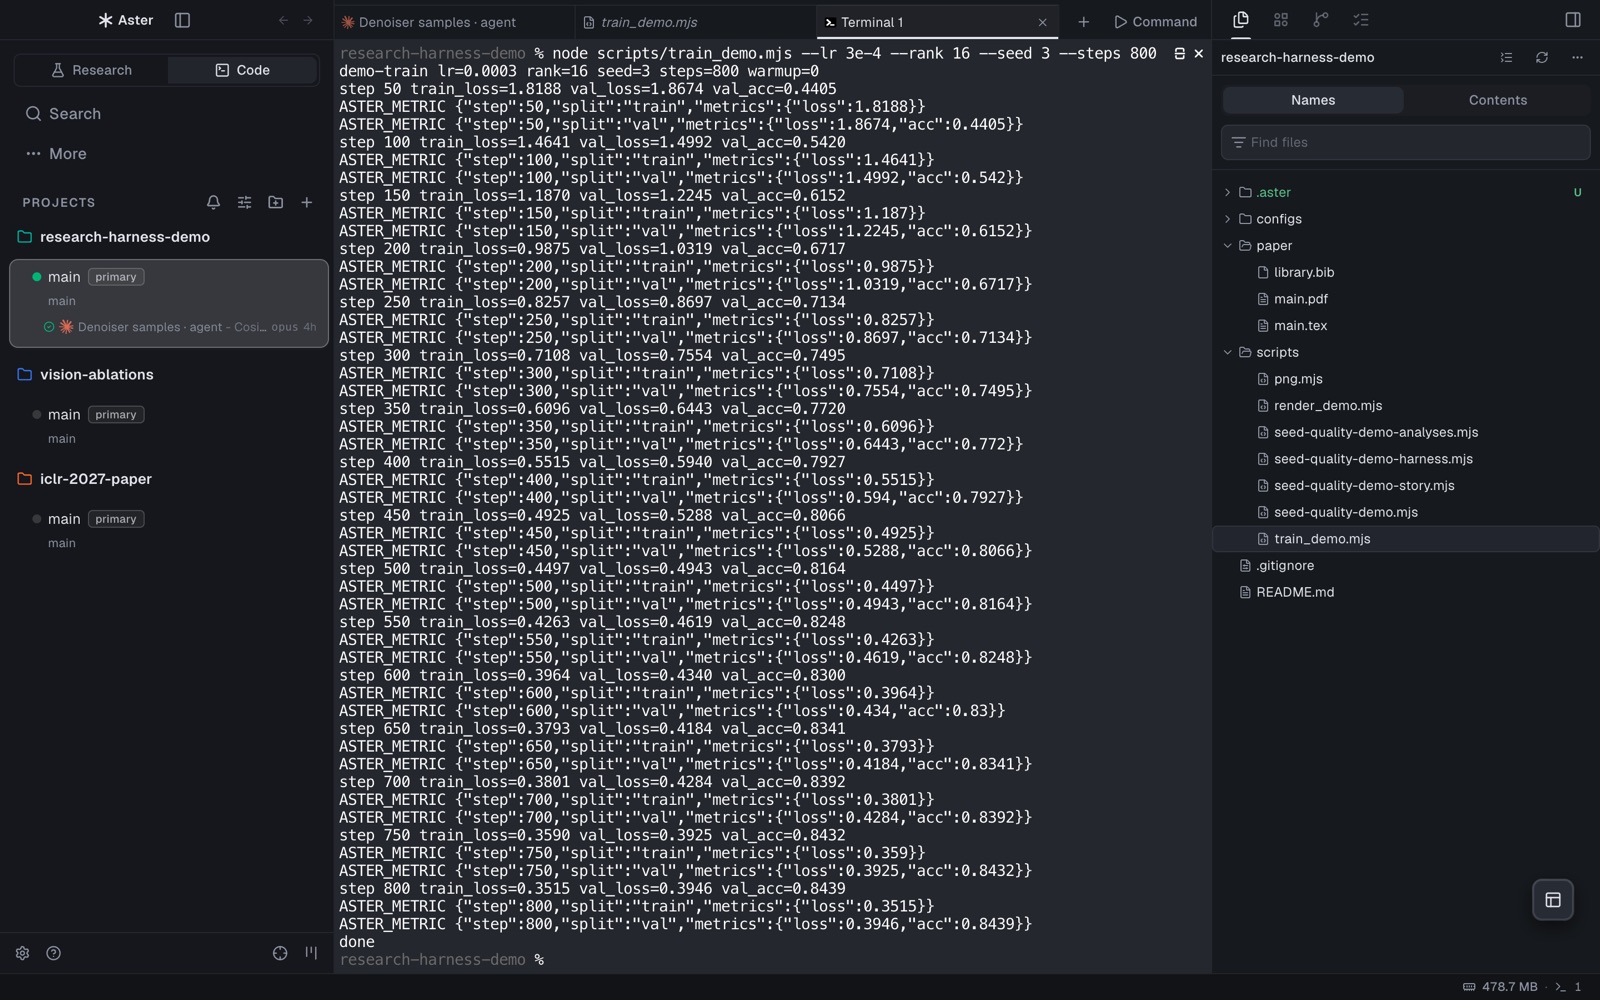
Task: Open settings gear in sidebar footer
Action: pos(22,953)
